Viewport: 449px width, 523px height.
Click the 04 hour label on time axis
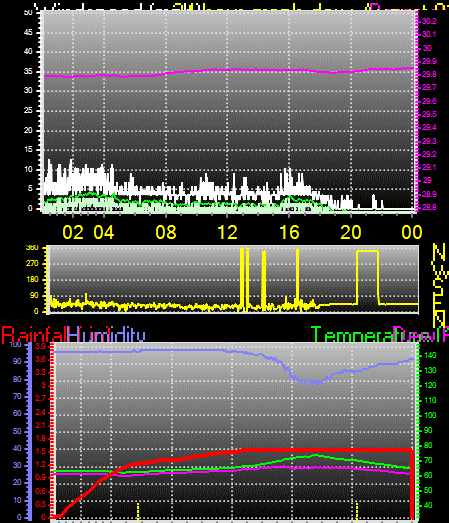point(104,232)
